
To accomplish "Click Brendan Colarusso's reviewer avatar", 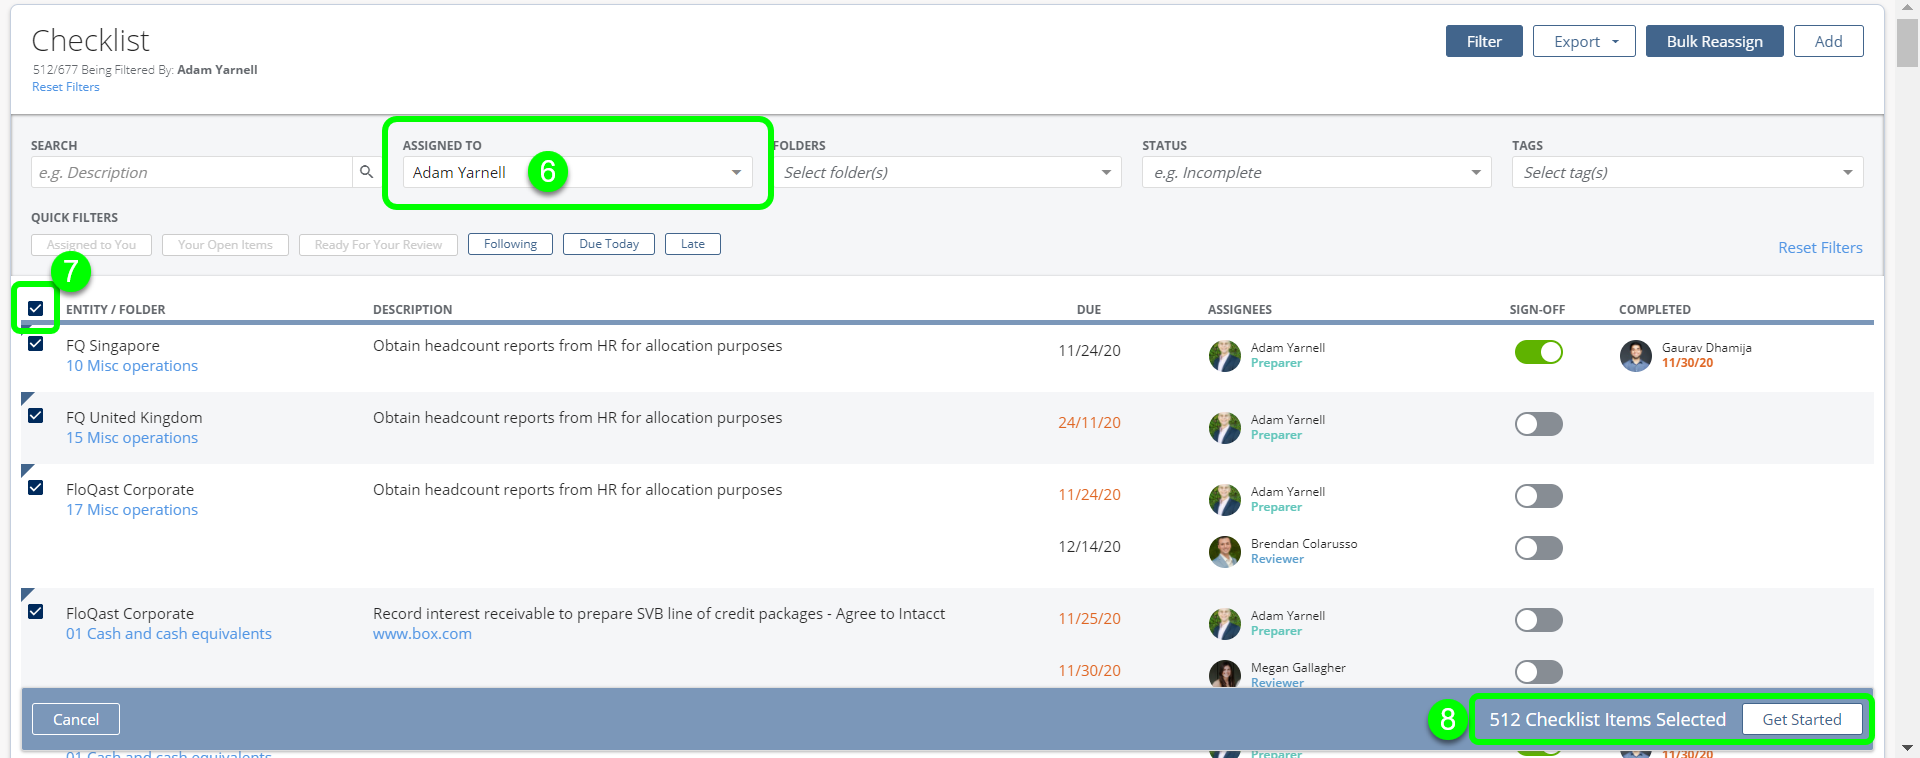I will point(1224,551).
